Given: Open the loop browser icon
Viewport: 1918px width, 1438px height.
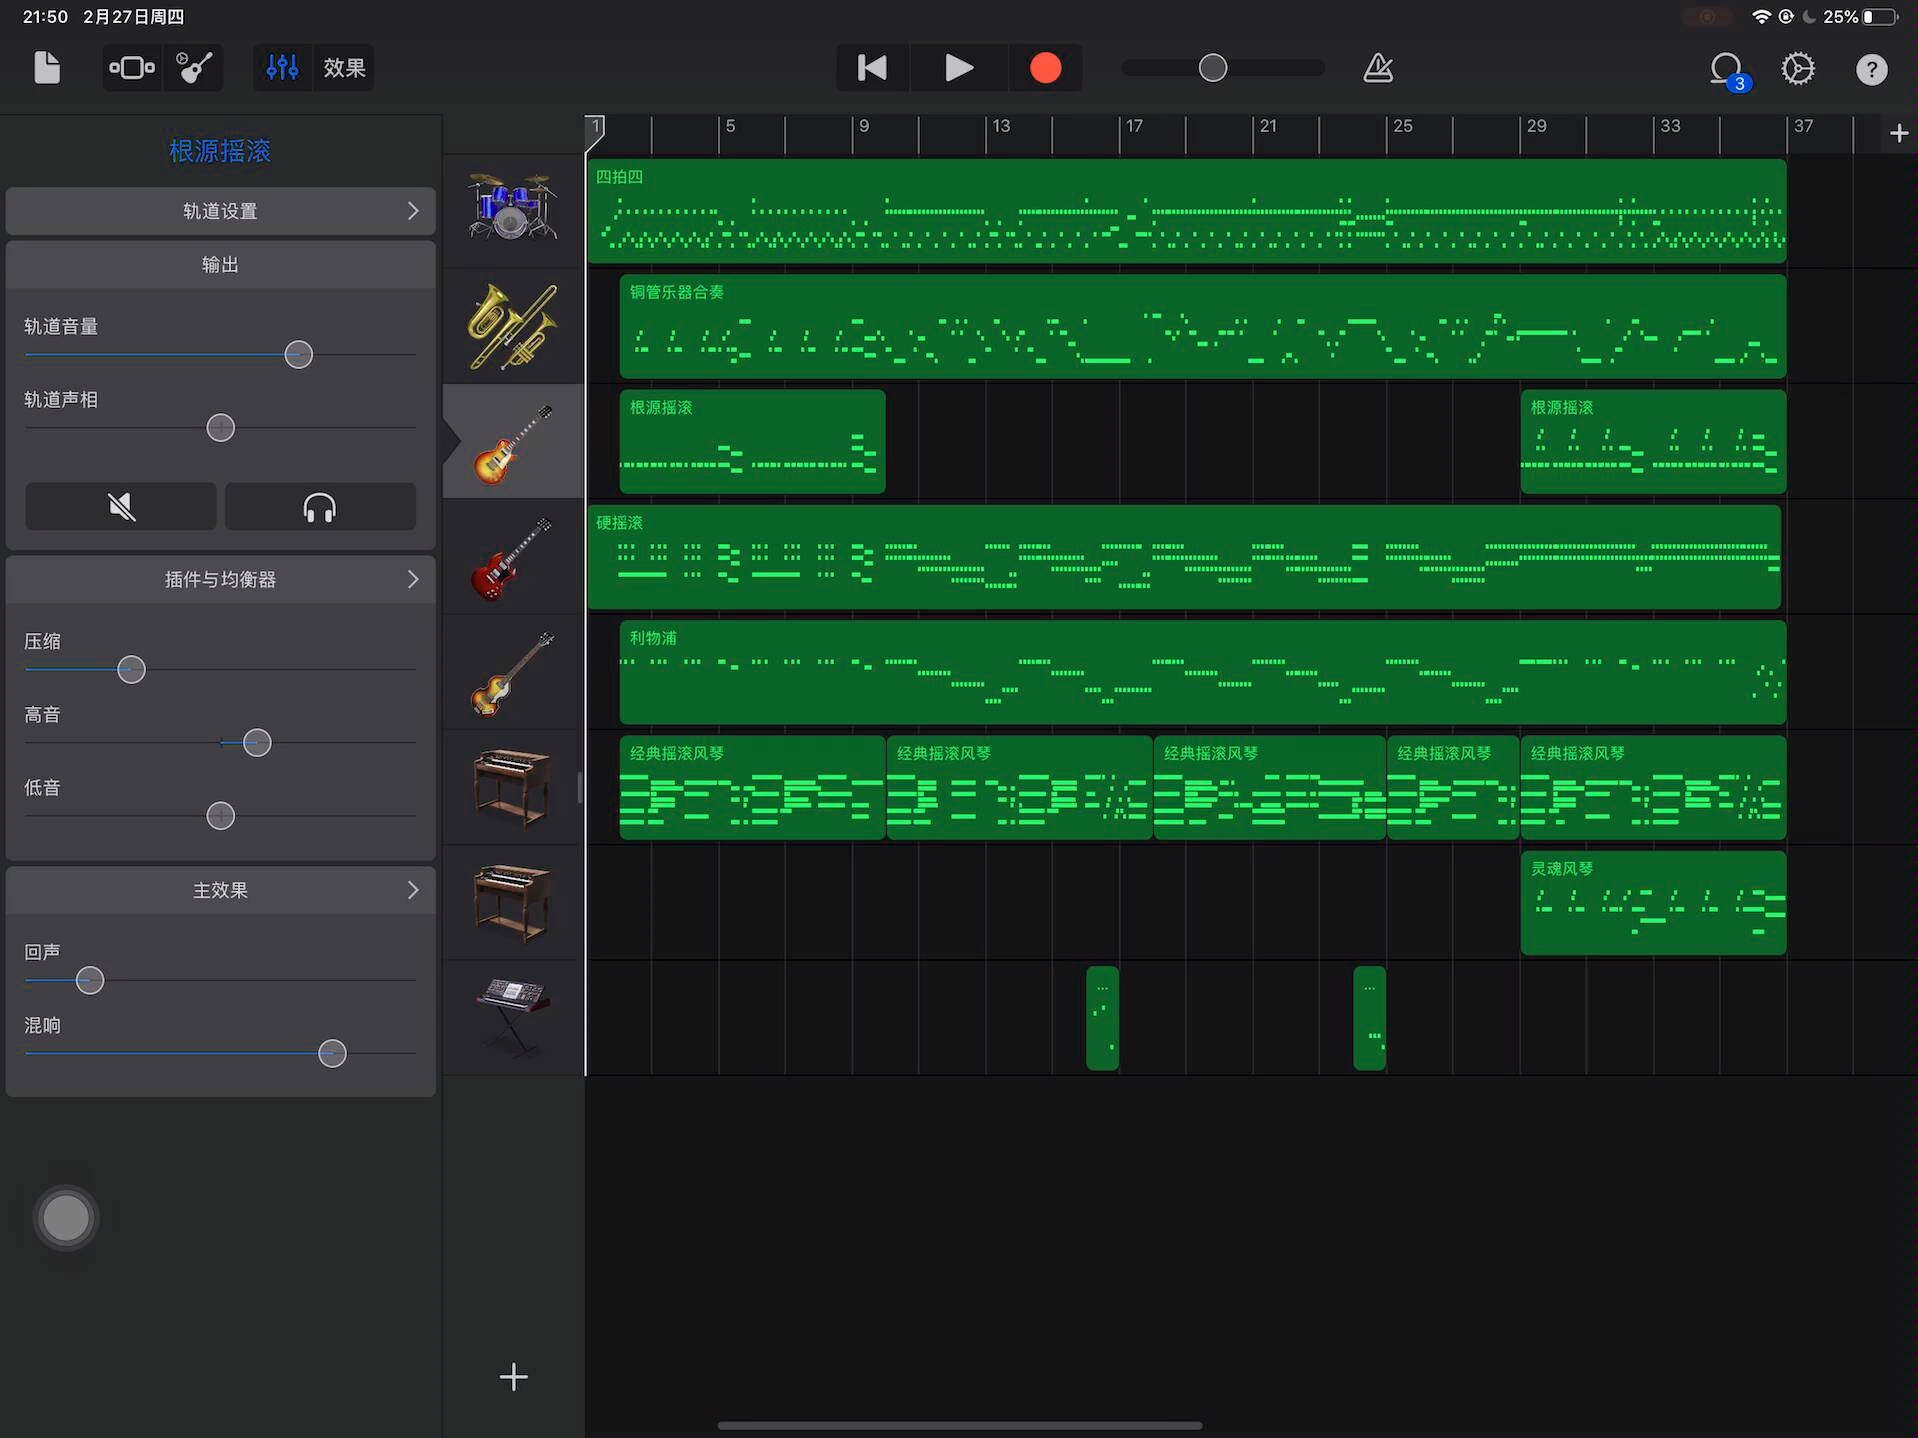Looking at the screenshot, I should point(1726,69).
